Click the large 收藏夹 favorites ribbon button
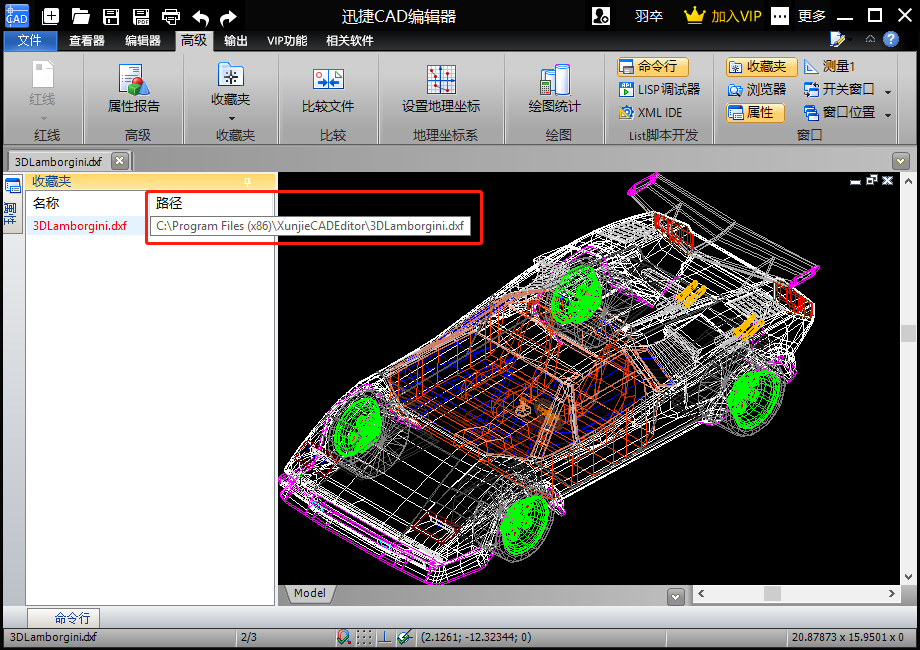Viewport: 920px width, 650px height. [231, 83]
